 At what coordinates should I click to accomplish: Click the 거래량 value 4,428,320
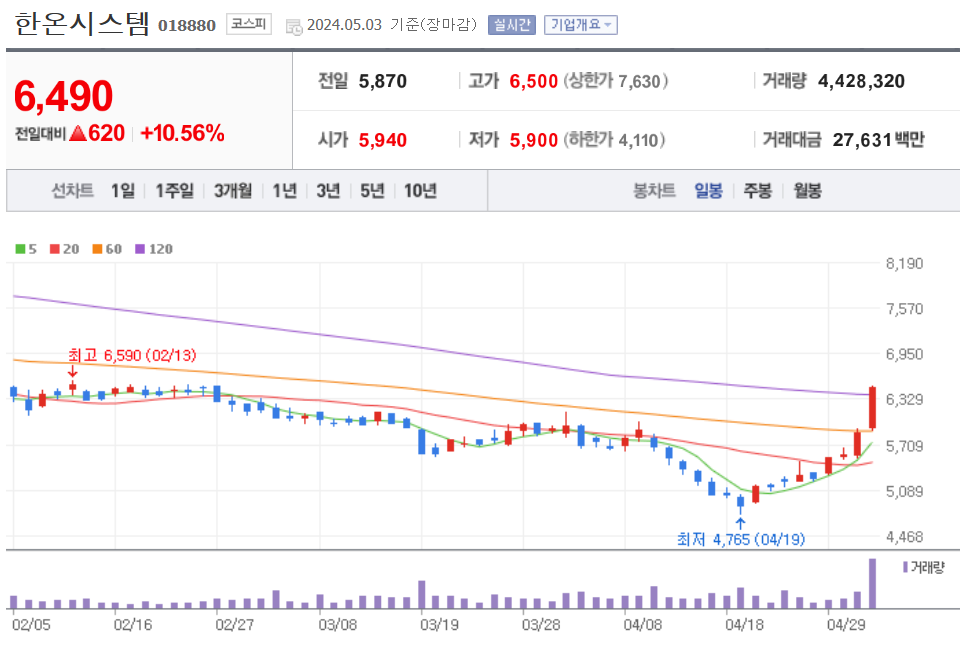[x=861, y=81]
